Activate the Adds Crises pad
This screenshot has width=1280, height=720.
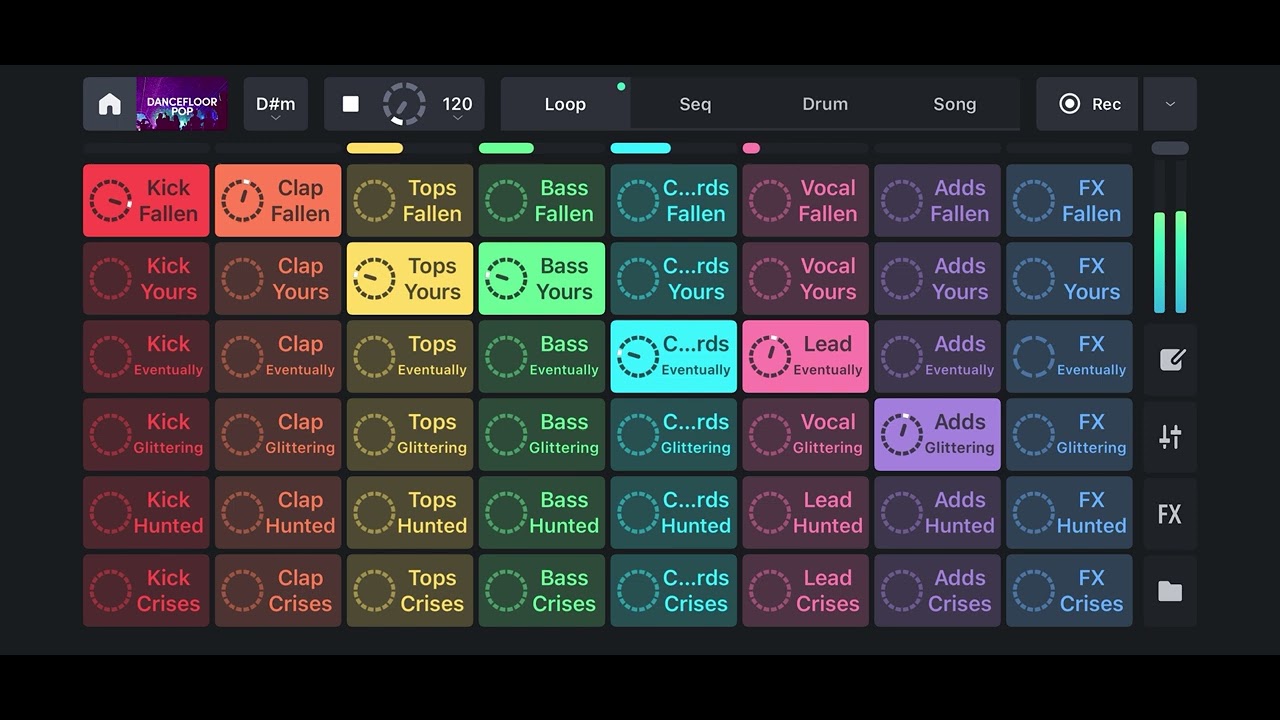(938, 591)
